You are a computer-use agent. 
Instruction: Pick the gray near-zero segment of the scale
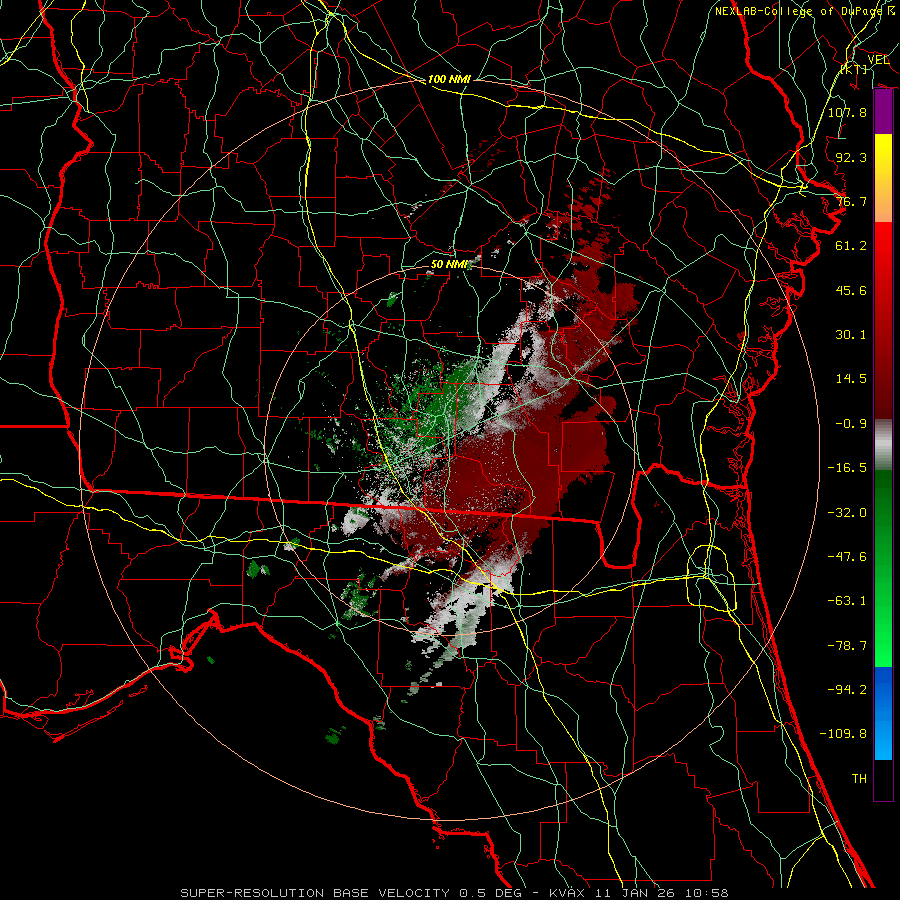tap(883, 445)
